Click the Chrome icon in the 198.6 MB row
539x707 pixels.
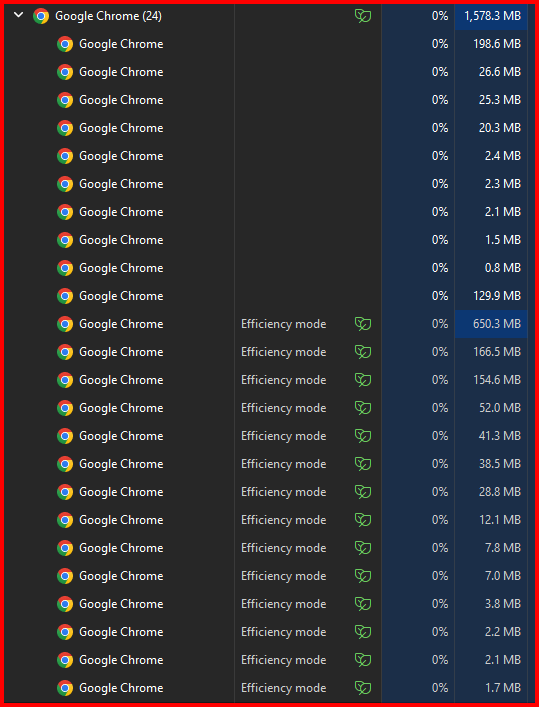[65, 44]
